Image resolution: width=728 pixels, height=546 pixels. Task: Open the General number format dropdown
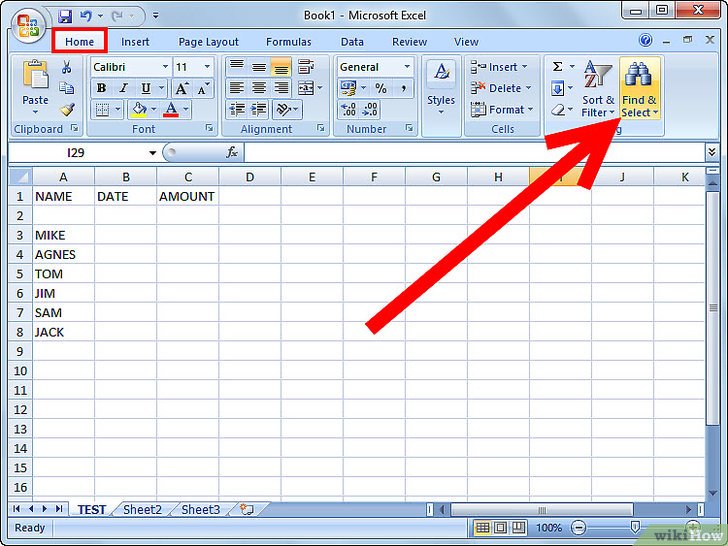pyautogui.click(x=407, y=67)
